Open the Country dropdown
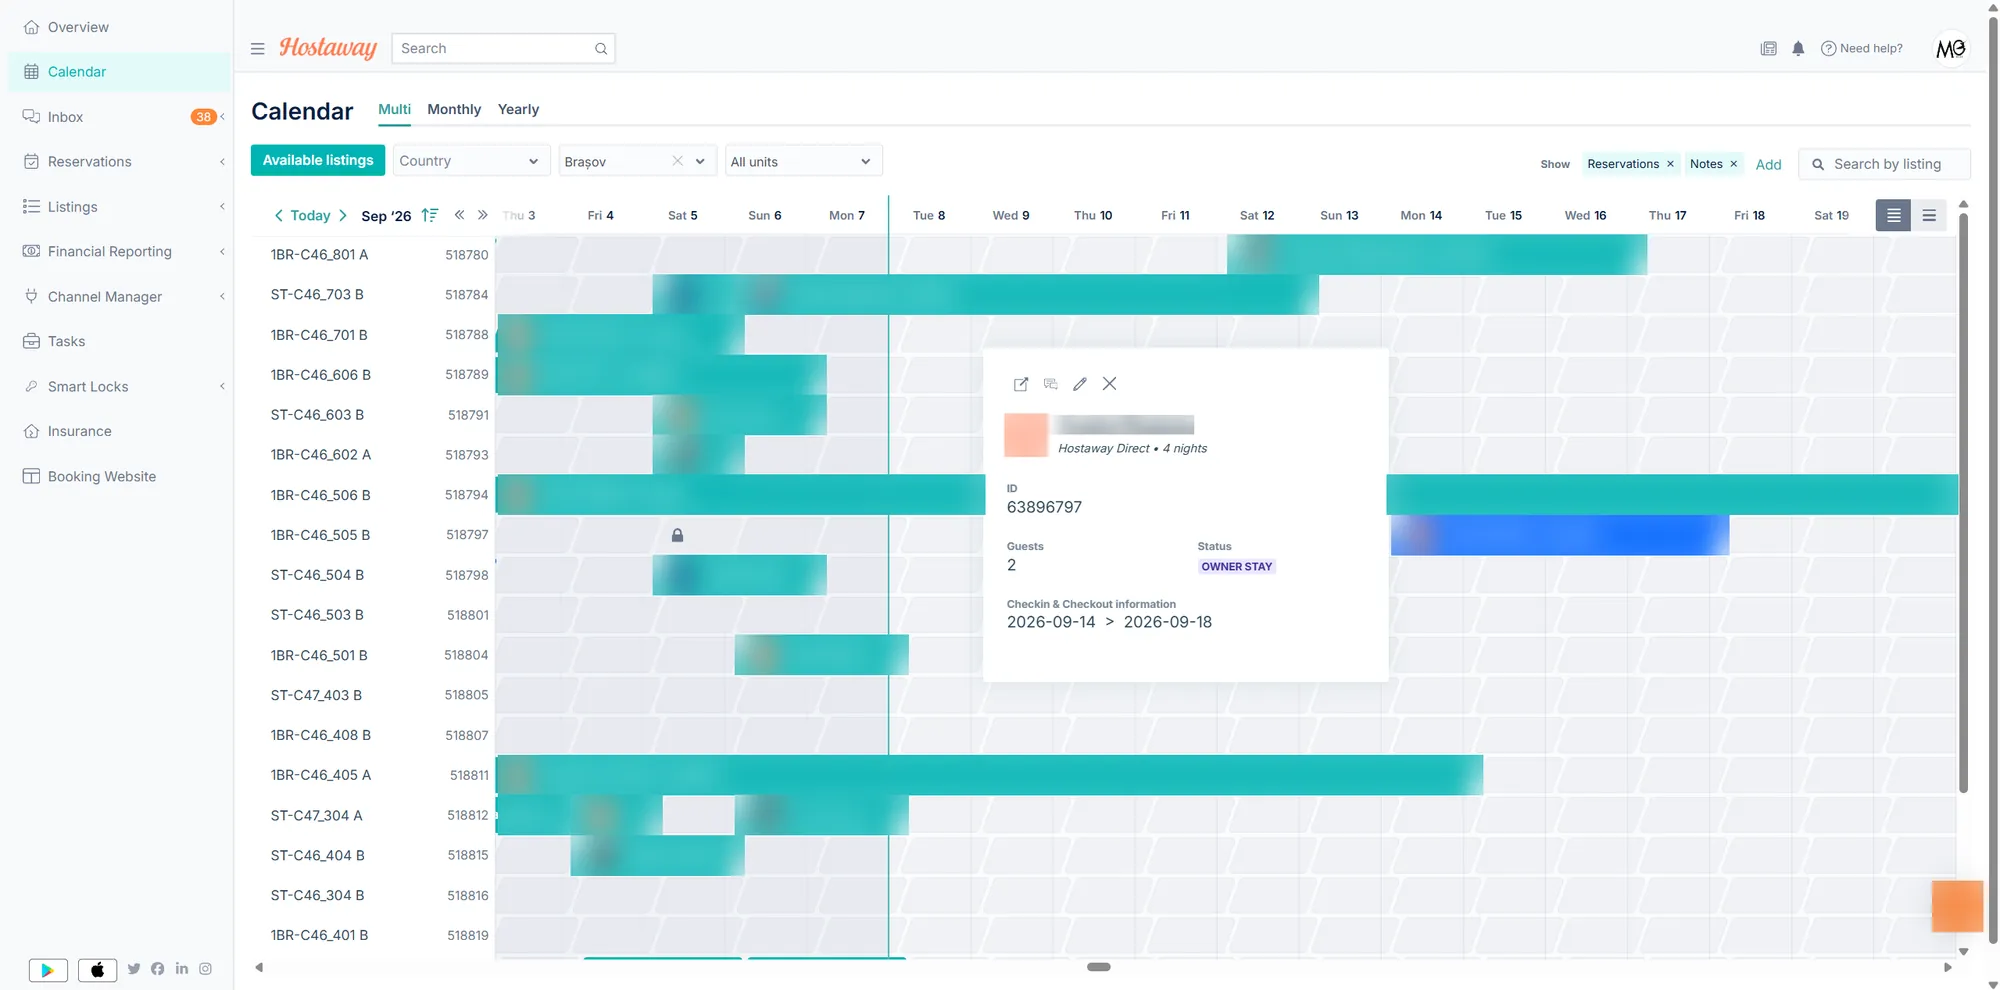 coord(469,161)
